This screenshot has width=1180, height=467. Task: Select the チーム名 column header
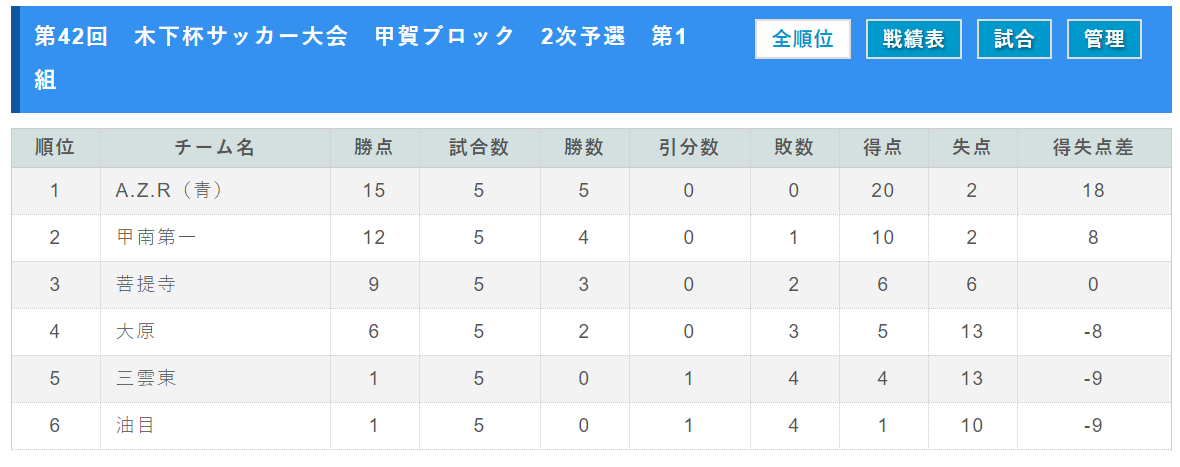point(215,147)
